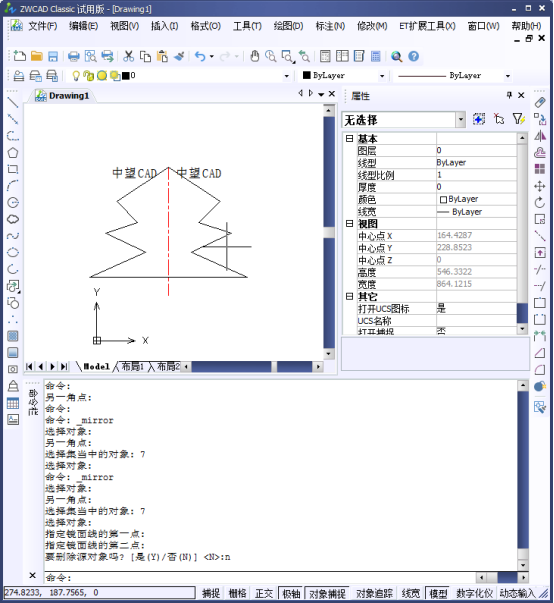Screen dimensions: 554x603
Task: Close the Drawing1 tab with the X
Action: (332, 93)
